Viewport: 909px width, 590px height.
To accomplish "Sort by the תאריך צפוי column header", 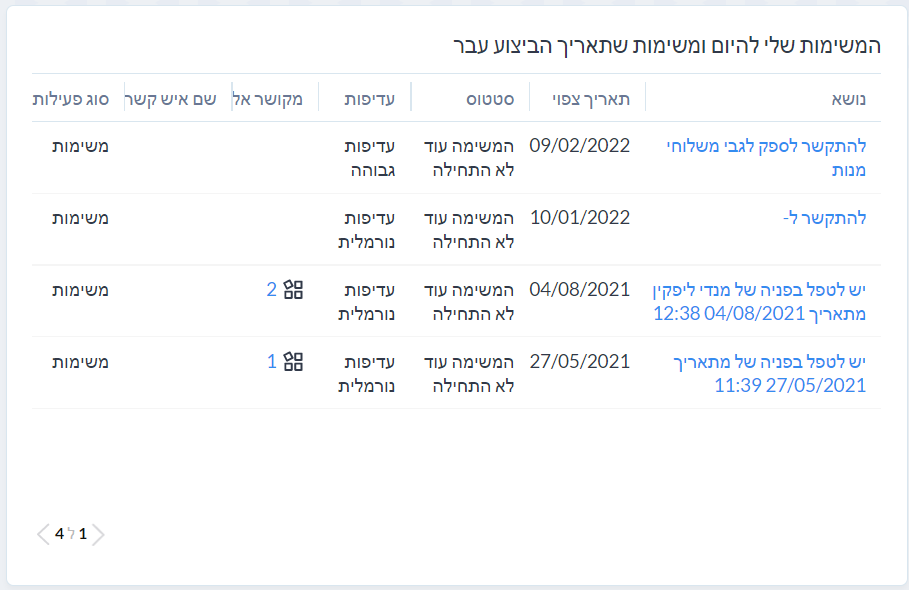I will pos(591,99).
